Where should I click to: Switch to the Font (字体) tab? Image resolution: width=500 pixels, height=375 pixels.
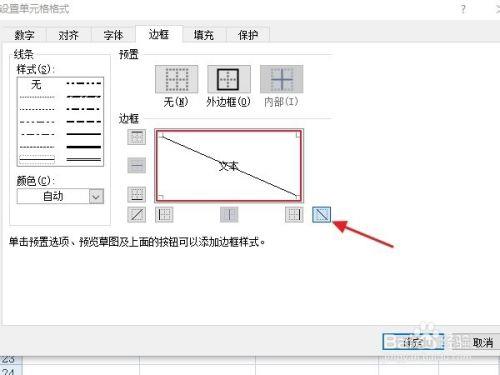point(113,35)
